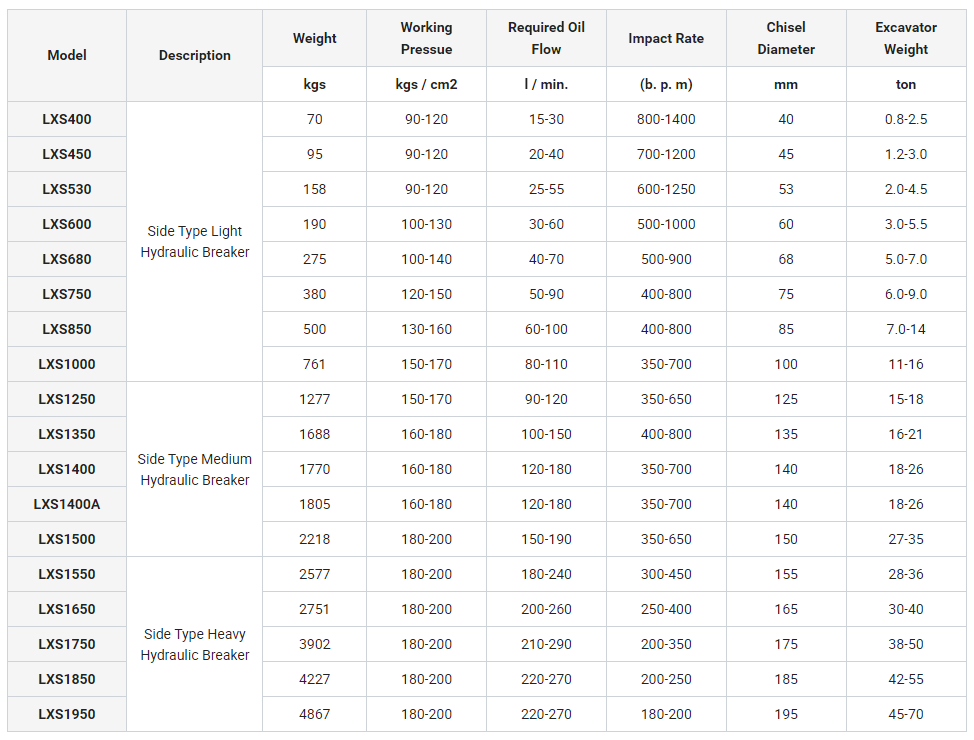Click the Model column header
Screen dimensions: 974x740
[x=67, y=56]
